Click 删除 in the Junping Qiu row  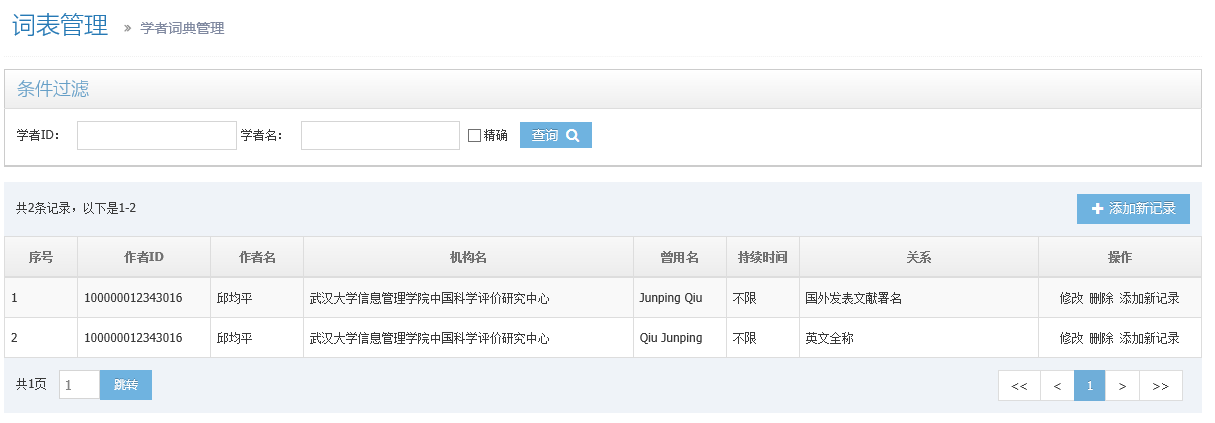(1101, 298)
